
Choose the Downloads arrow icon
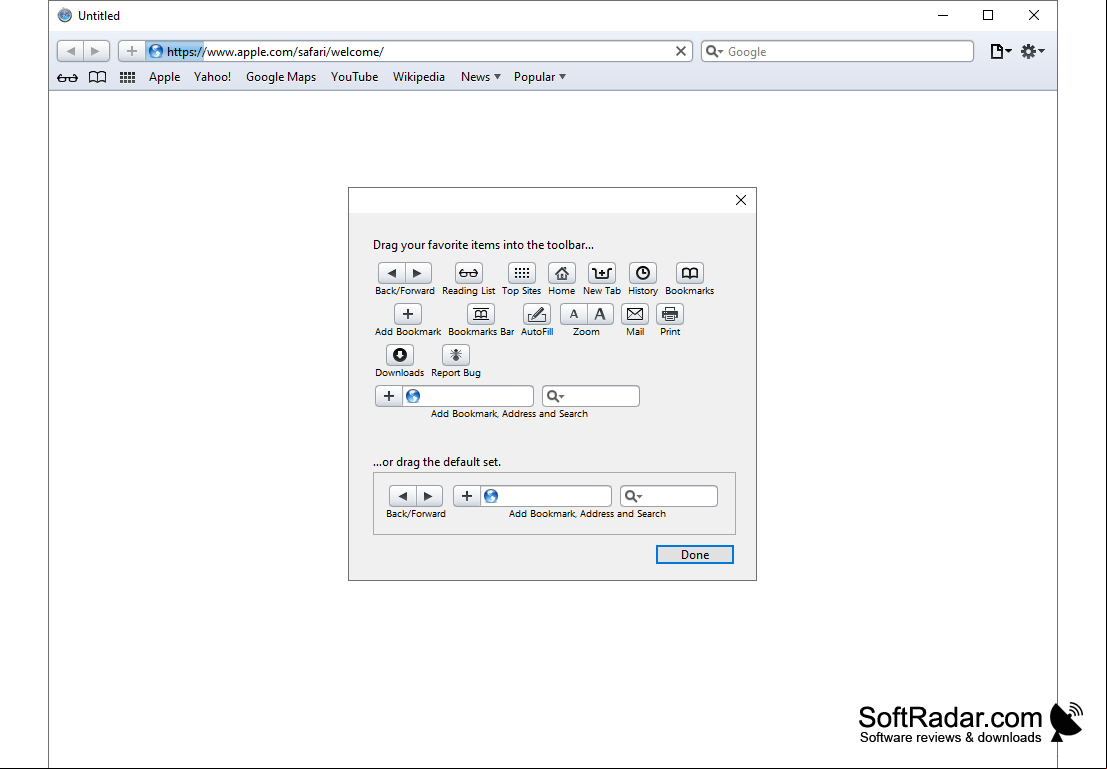pyautogui.click(x=400, y=355)
